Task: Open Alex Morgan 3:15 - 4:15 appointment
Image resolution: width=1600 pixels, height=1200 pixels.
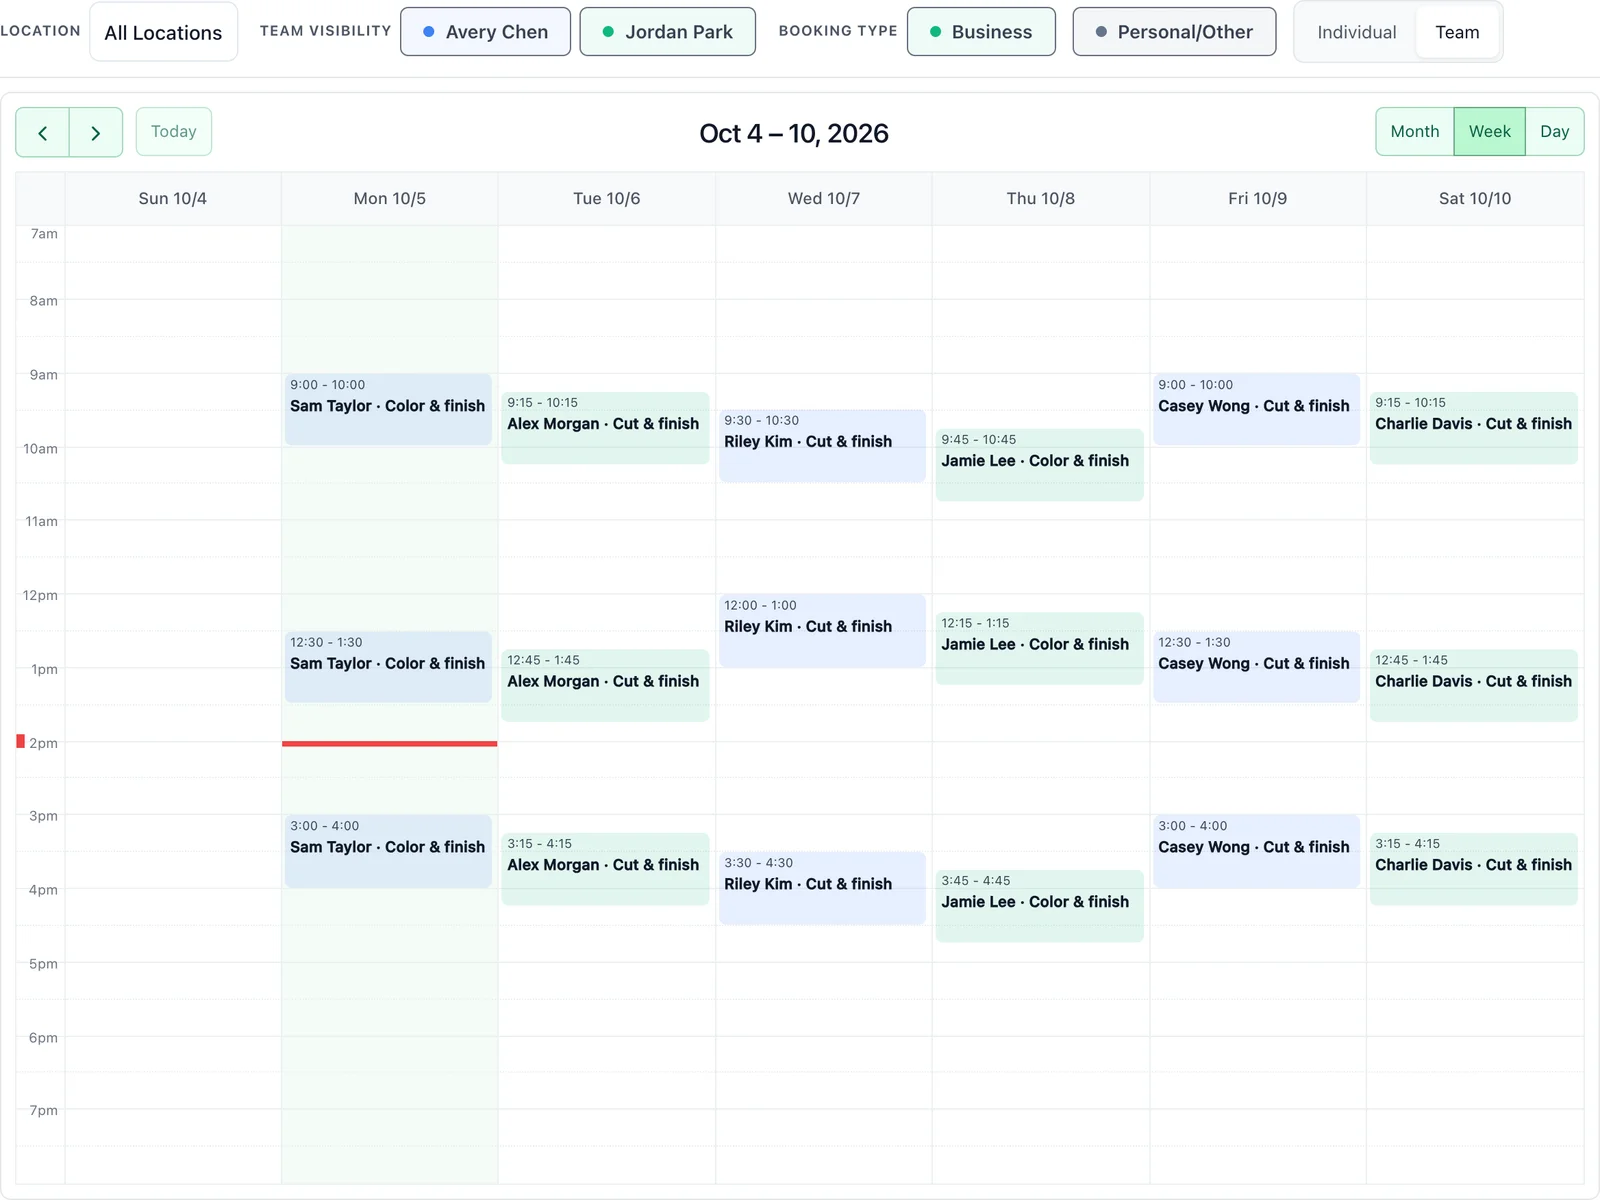Action: tap(605, 869)
